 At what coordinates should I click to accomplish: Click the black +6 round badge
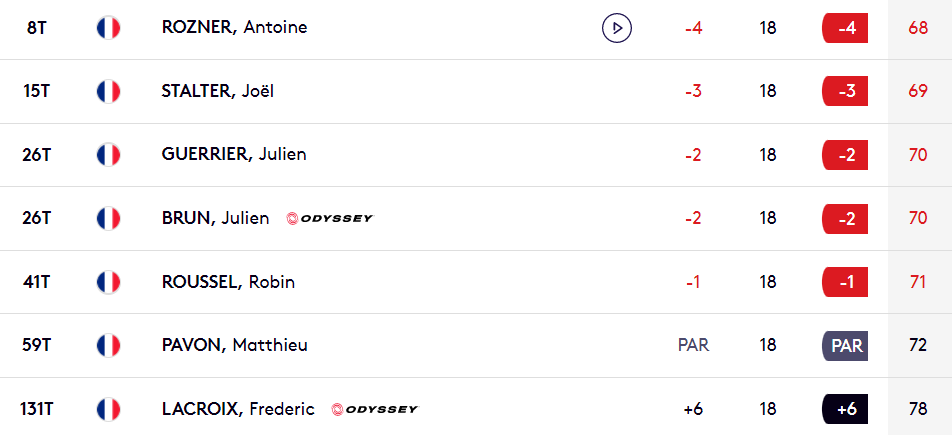point(845,409)
